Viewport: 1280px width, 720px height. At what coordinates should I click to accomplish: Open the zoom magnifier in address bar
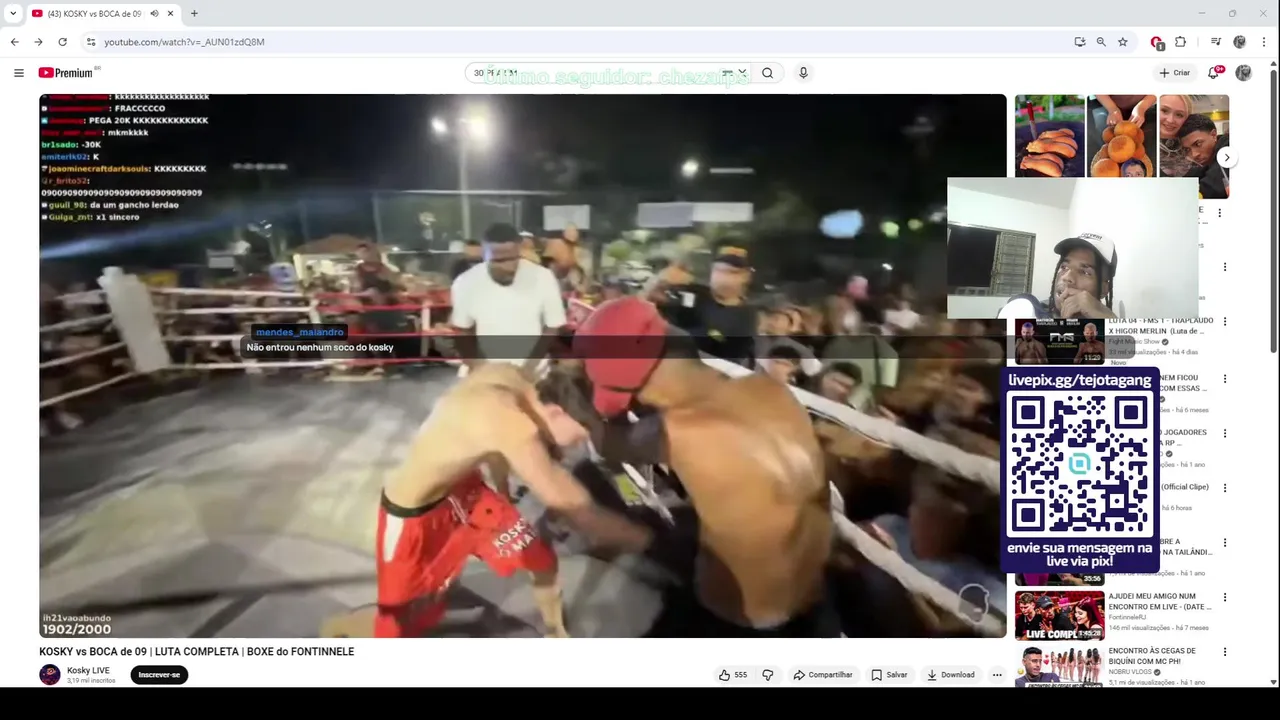click(1101, 42)
